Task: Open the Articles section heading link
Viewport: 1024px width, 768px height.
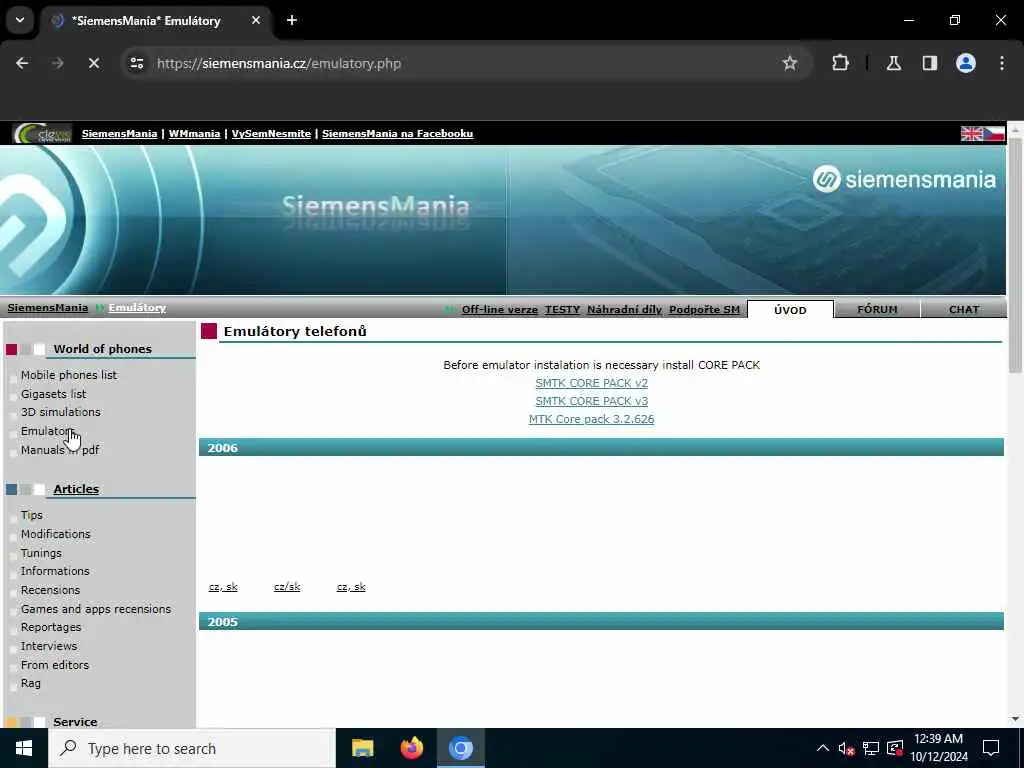Action: point(76,489)
